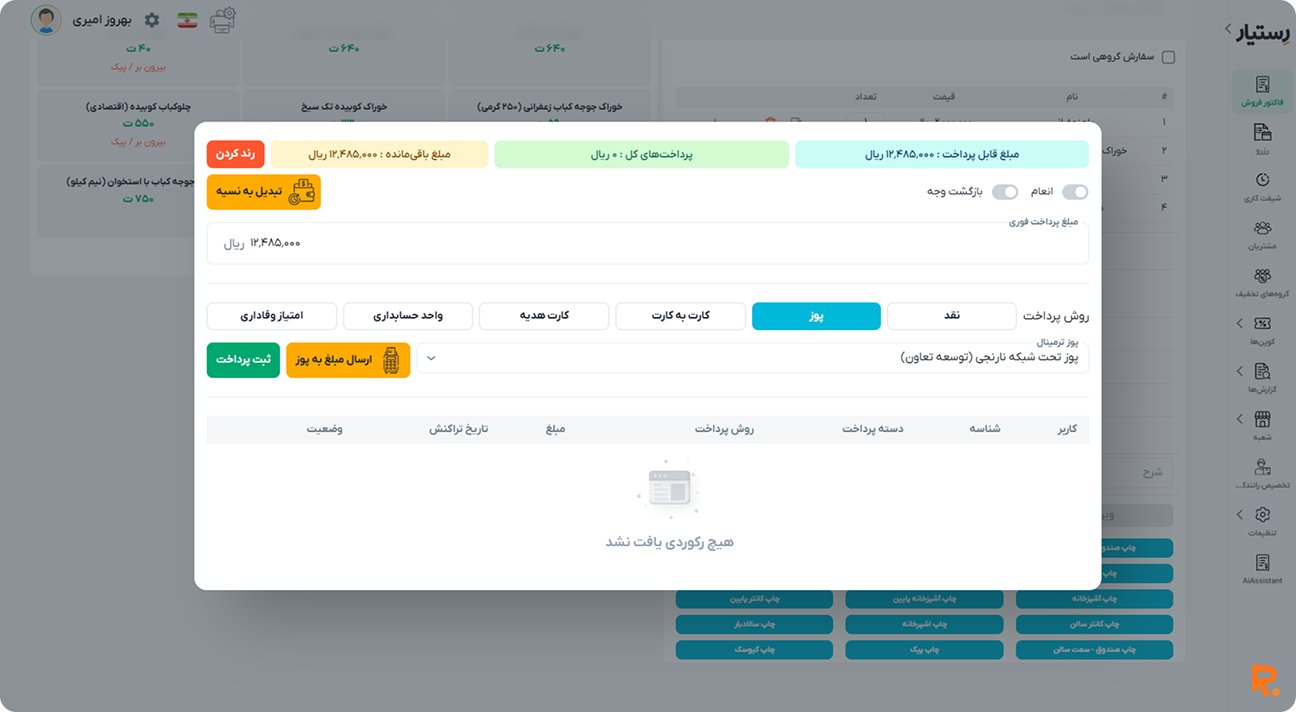Click the Iran flag language icon
This screenshot has height=712, width=1296.
(187, 20)
